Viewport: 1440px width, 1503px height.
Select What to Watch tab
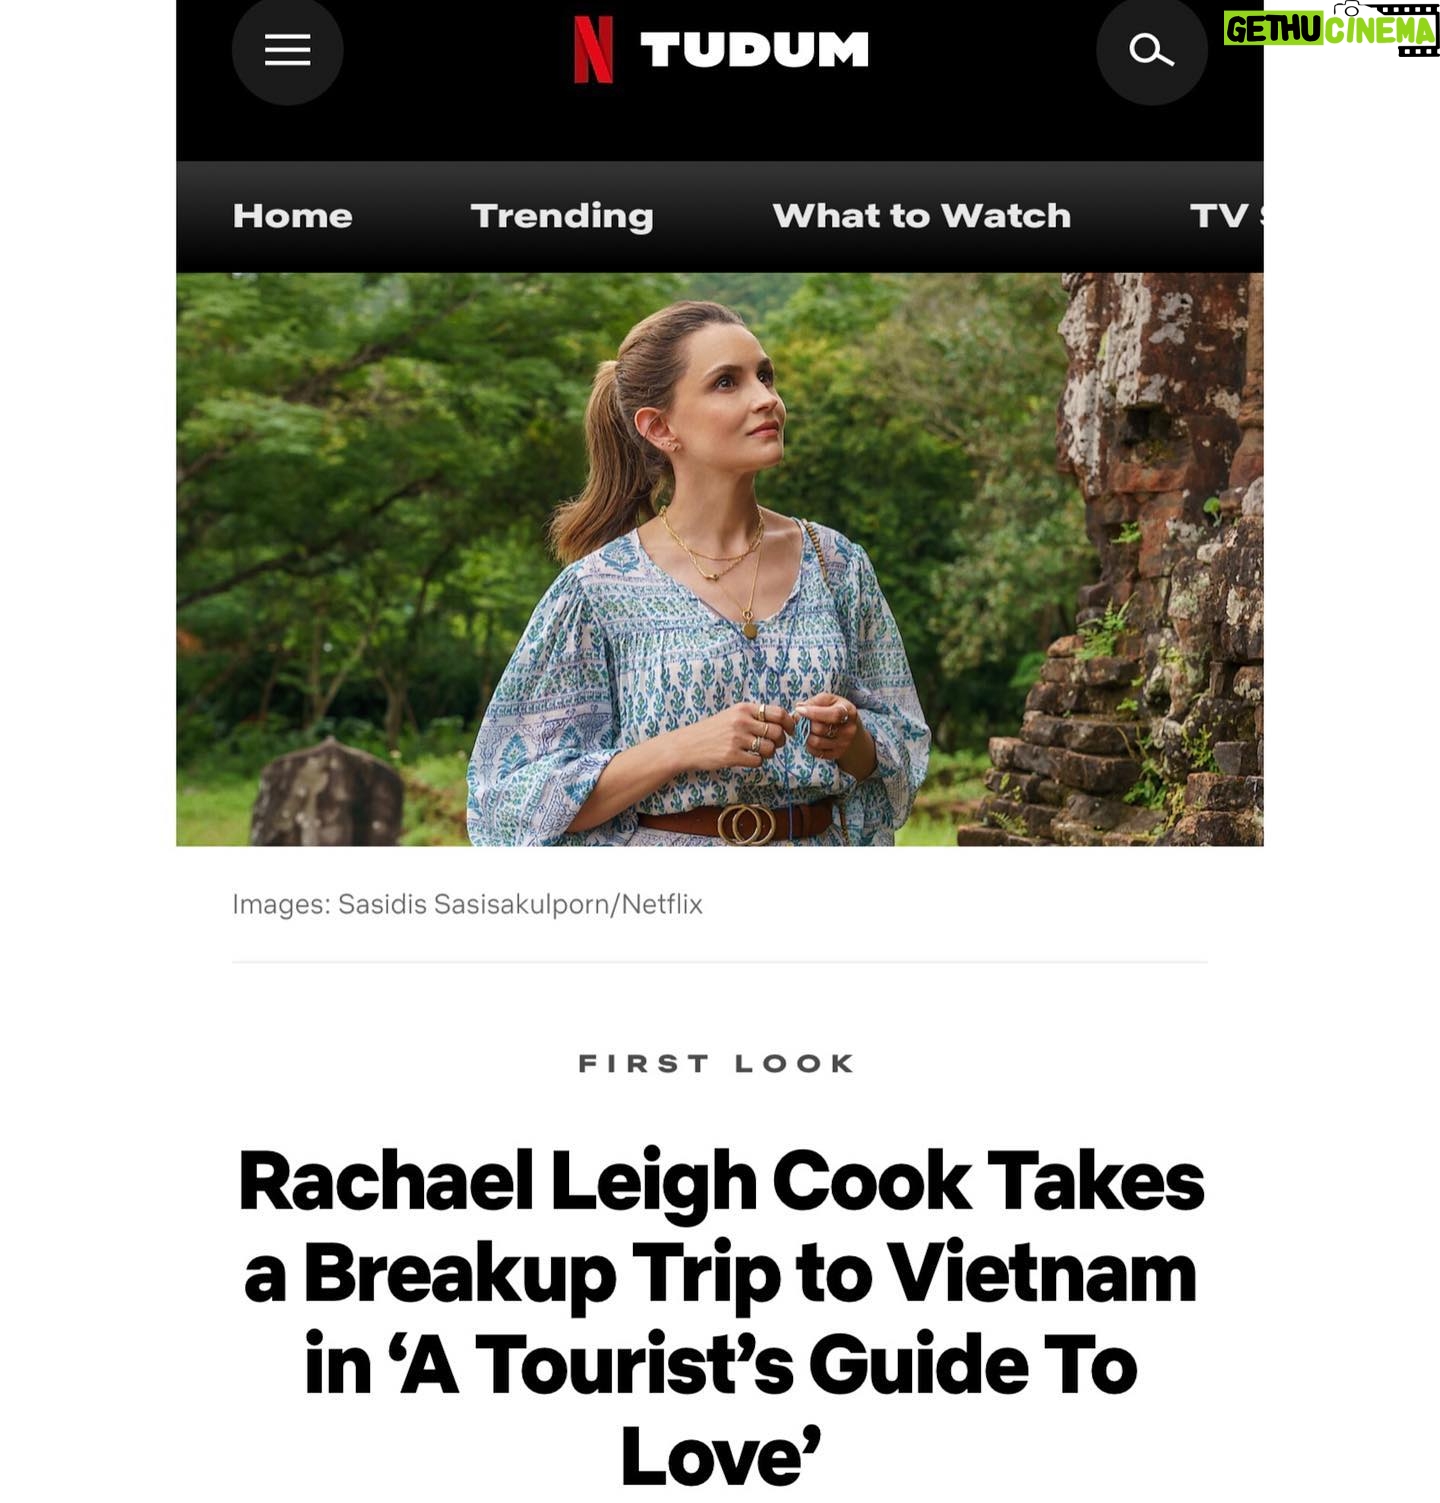[x=921, y=216]
